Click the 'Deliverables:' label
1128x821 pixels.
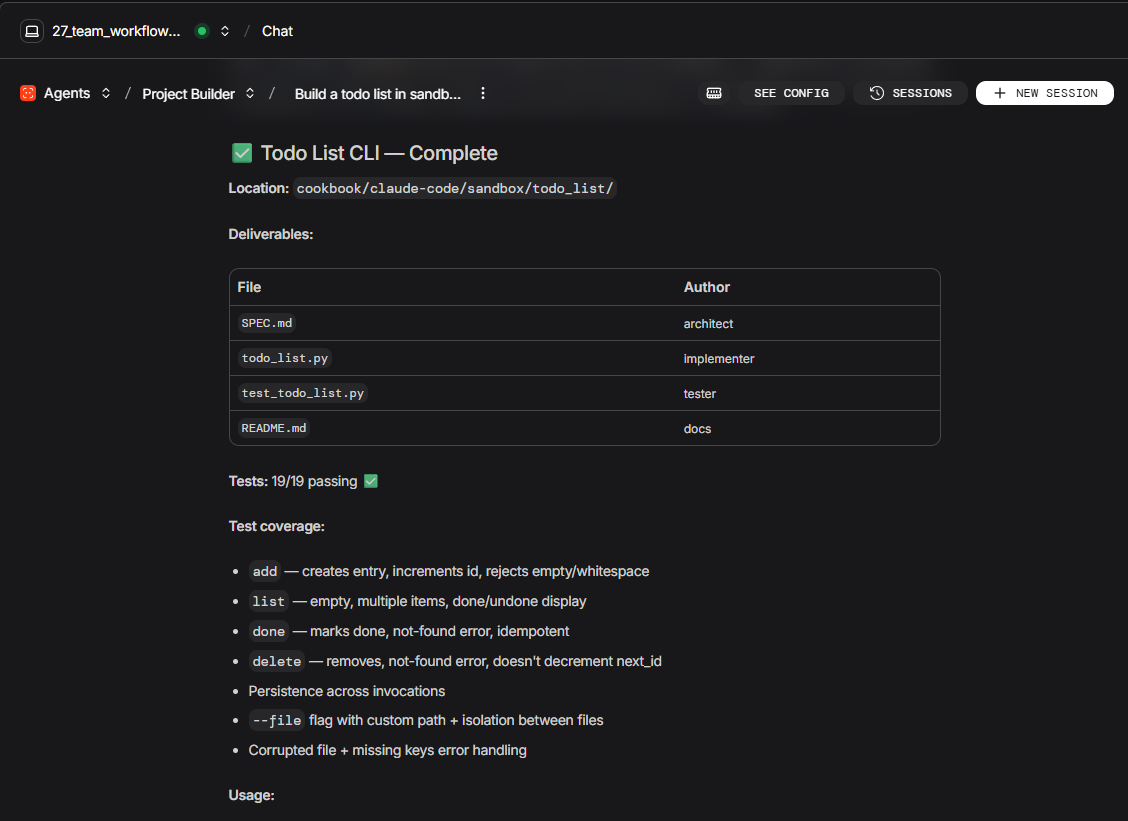(x=270, y=235)
